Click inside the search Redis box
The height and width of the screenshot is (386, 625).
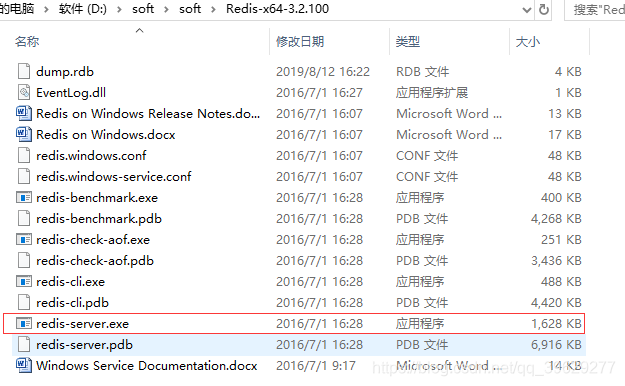tap(595, 10)
